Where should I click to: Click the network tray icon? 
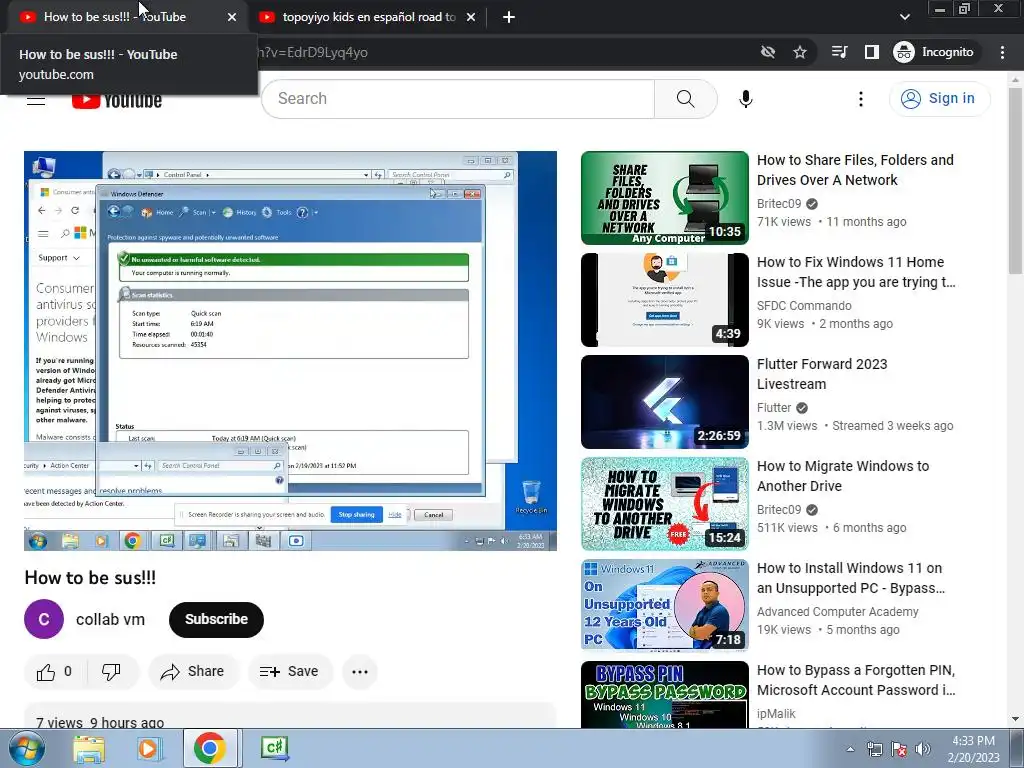874,749
